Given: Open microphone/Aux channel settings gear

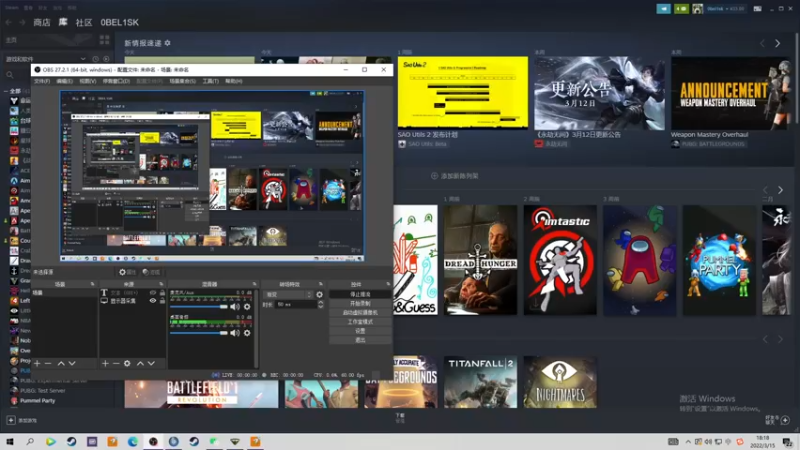Looking at the screenshot, I should pos(247,307).
